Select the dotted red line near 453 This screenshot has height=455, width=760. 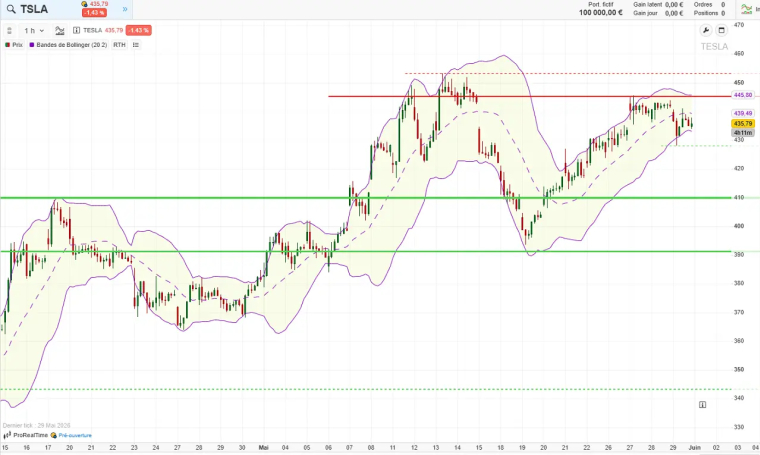(568, 74)
